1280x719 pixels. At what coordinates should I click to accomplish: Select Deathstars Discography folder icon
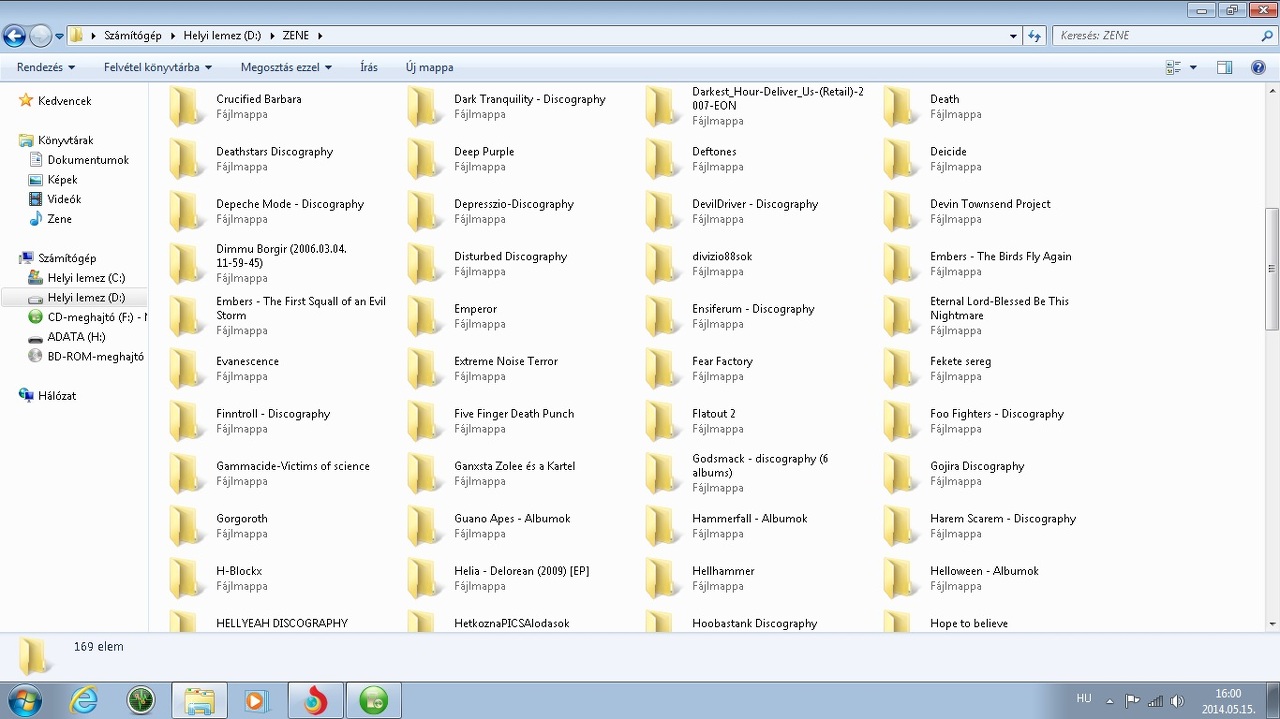pos(187,159)
